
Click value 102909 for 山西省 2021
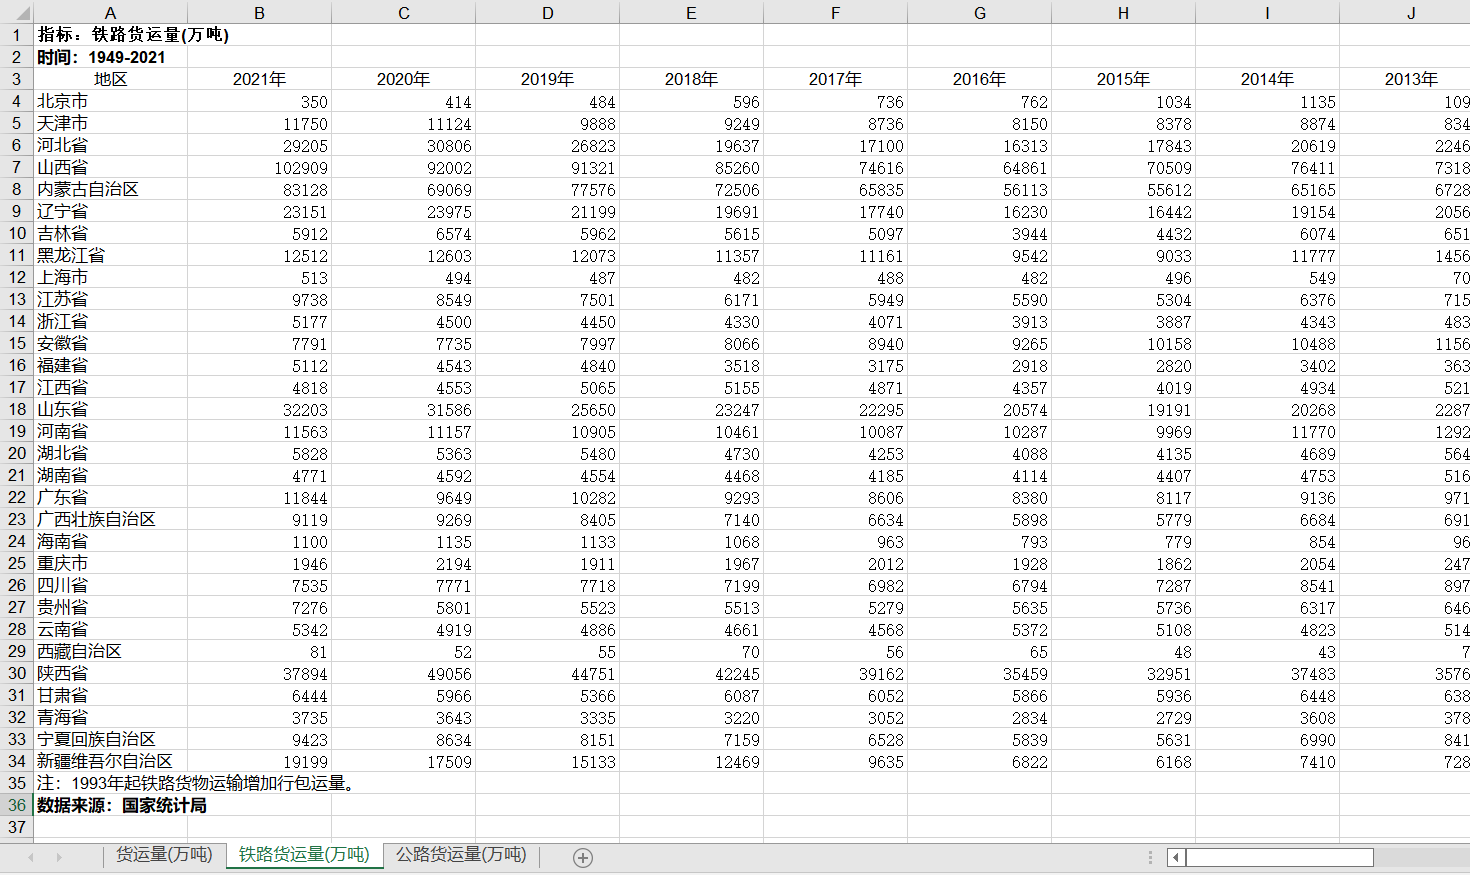(x=259, y=167)
